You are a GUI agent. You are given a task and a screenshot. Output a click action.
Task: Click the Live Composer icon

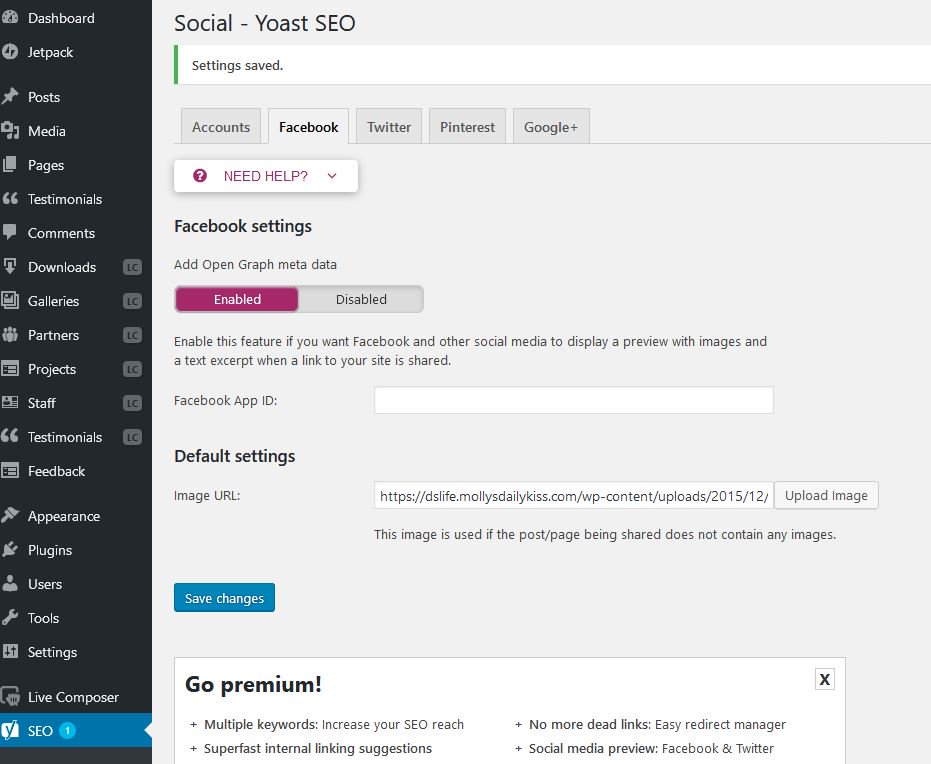10,697
